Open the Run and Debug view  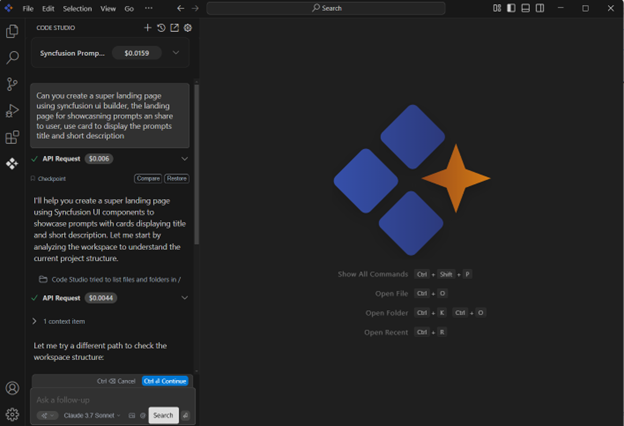(x=12, y=111)
